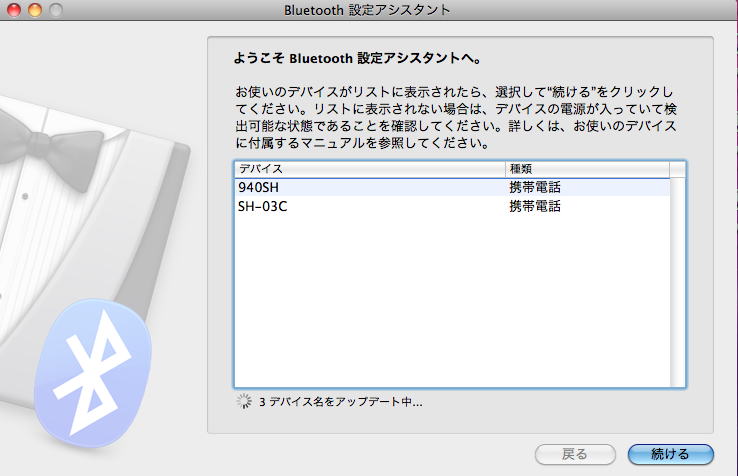Close the Bluetooth assistant window
This screenshot has height=476, width=738.
tap(14, 9)
